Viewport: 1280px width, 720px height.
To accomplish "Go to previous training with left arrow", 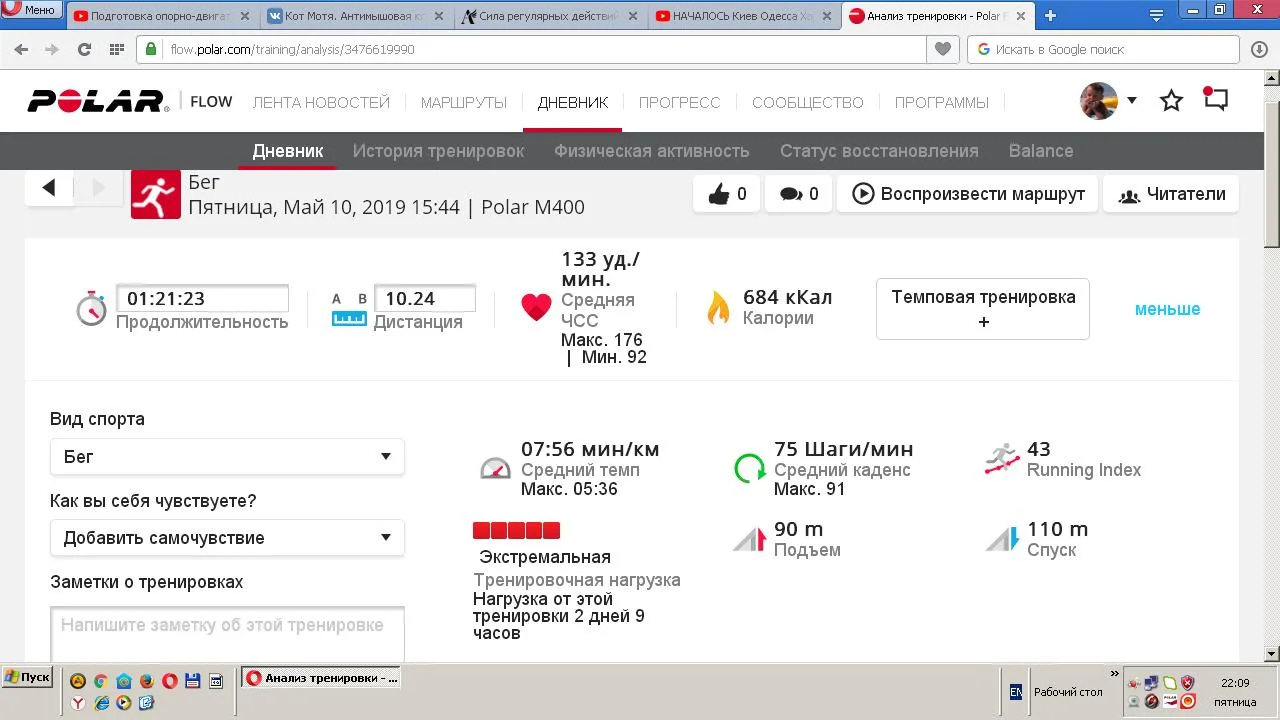I will (x=49, y=187).
